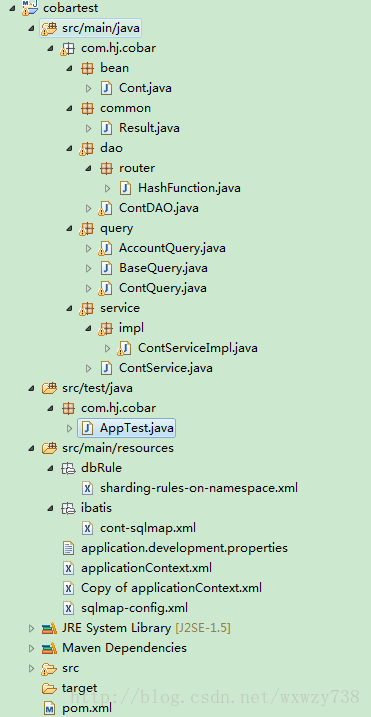Image resolution: width=371 pixels, height=717 pixels.
Task: Click the ContServiceImpl.java file icon
Action: (x=124, y=348)
